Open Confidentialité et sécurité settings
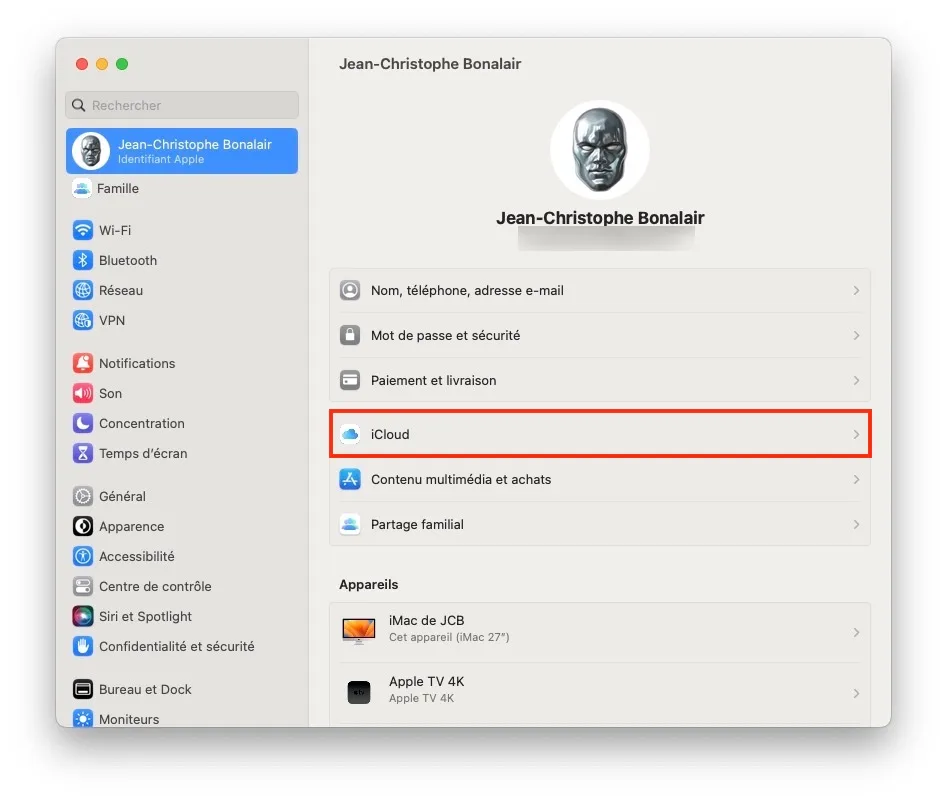 81,646
